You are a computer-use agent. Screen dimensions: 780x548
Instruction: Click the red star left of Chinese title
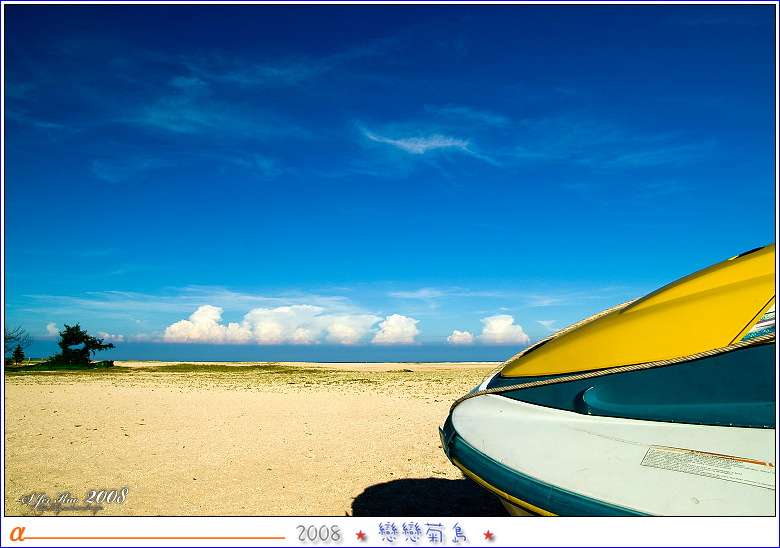361,535
